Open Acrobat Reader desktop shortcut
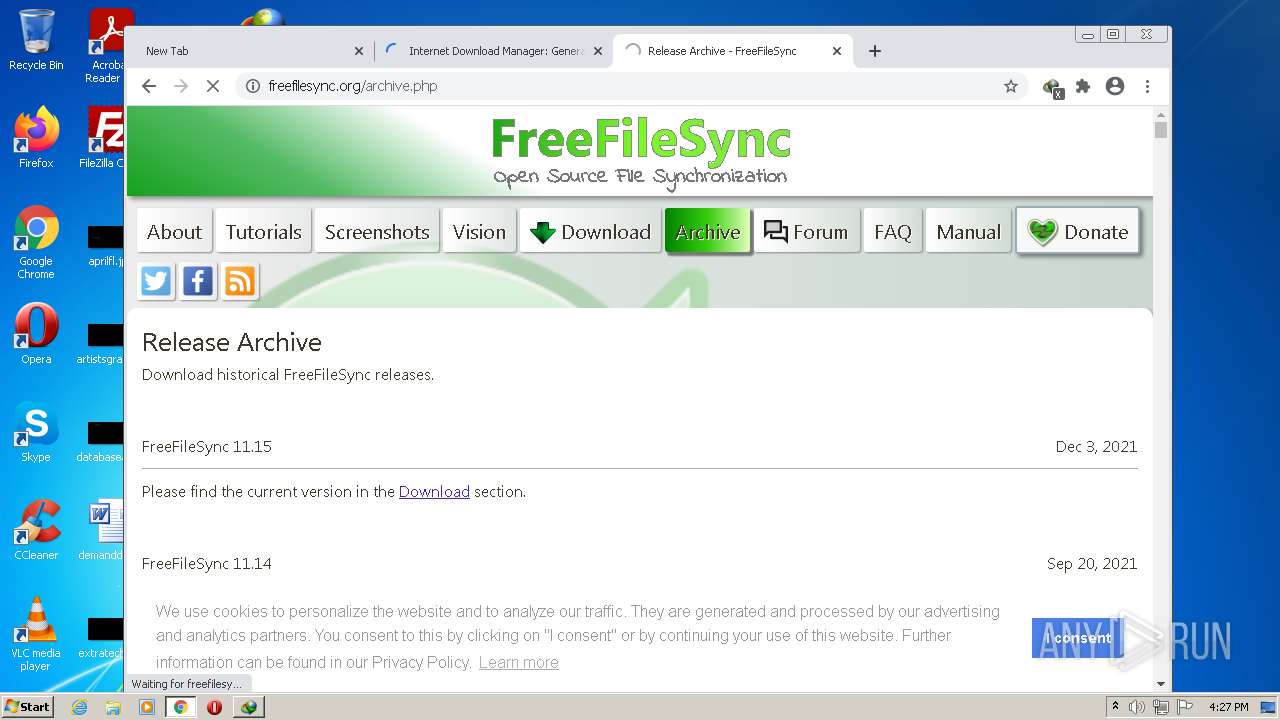Image resolution: width=1280 pixels, height=720 pixels. pyautogui.click(x=108, y=46)
